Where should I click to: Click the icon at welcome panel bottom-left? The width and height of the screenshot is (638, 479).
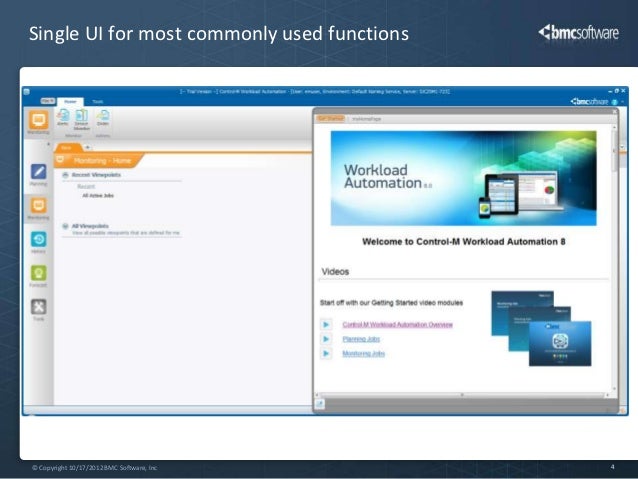tap(320, 404)
